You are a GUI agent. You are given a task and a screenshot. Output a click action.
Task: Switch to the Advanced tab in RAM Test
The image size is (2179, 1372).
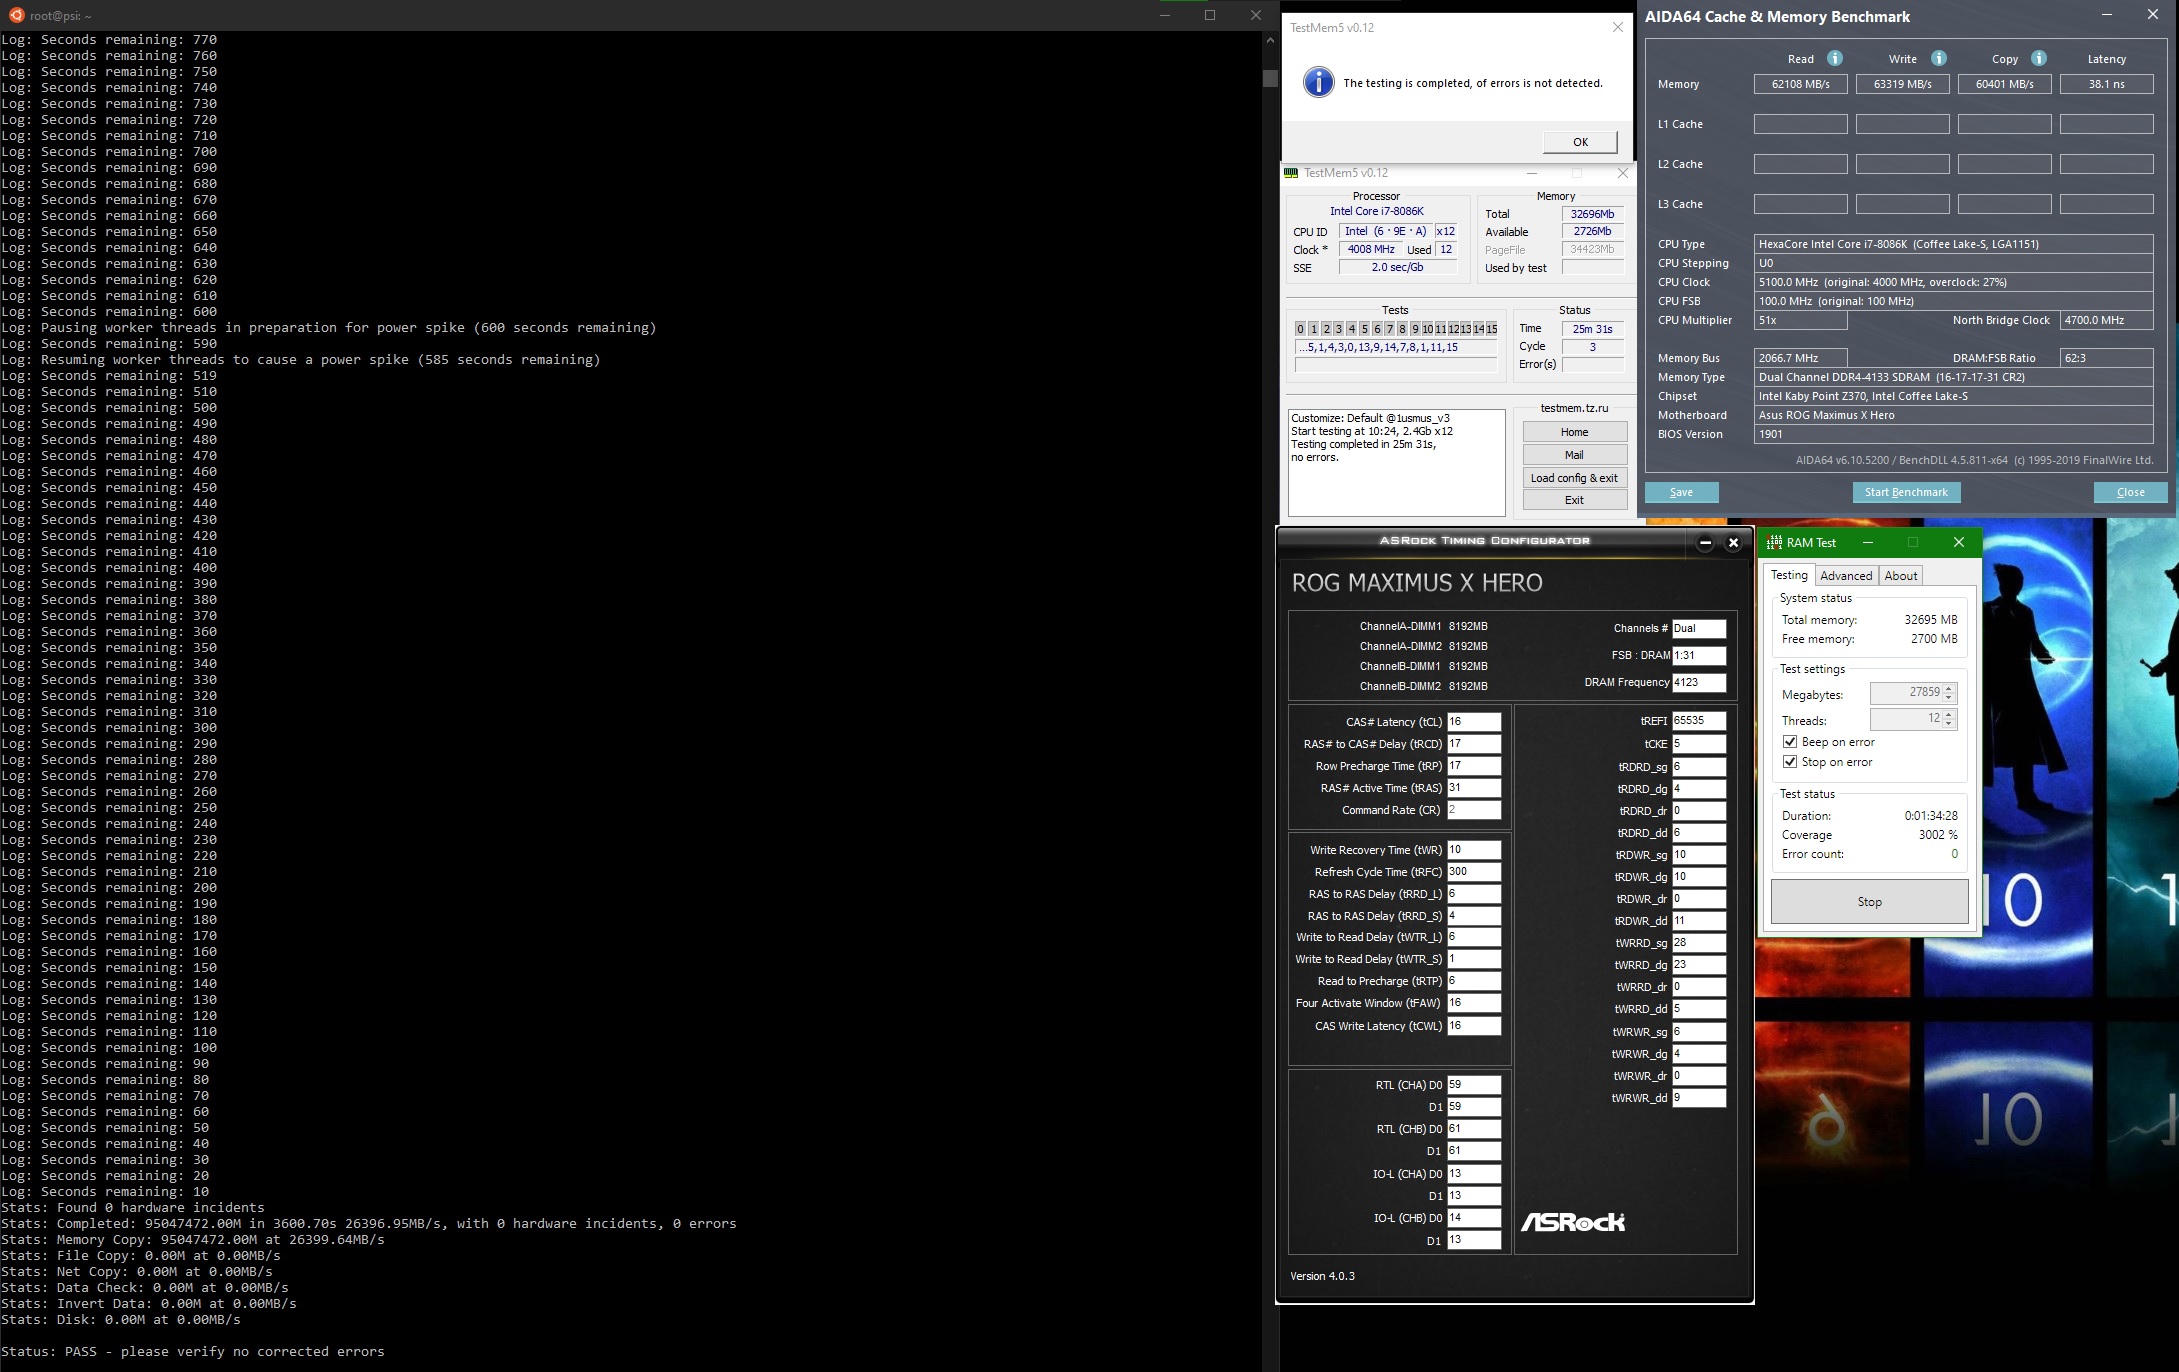1845,575
